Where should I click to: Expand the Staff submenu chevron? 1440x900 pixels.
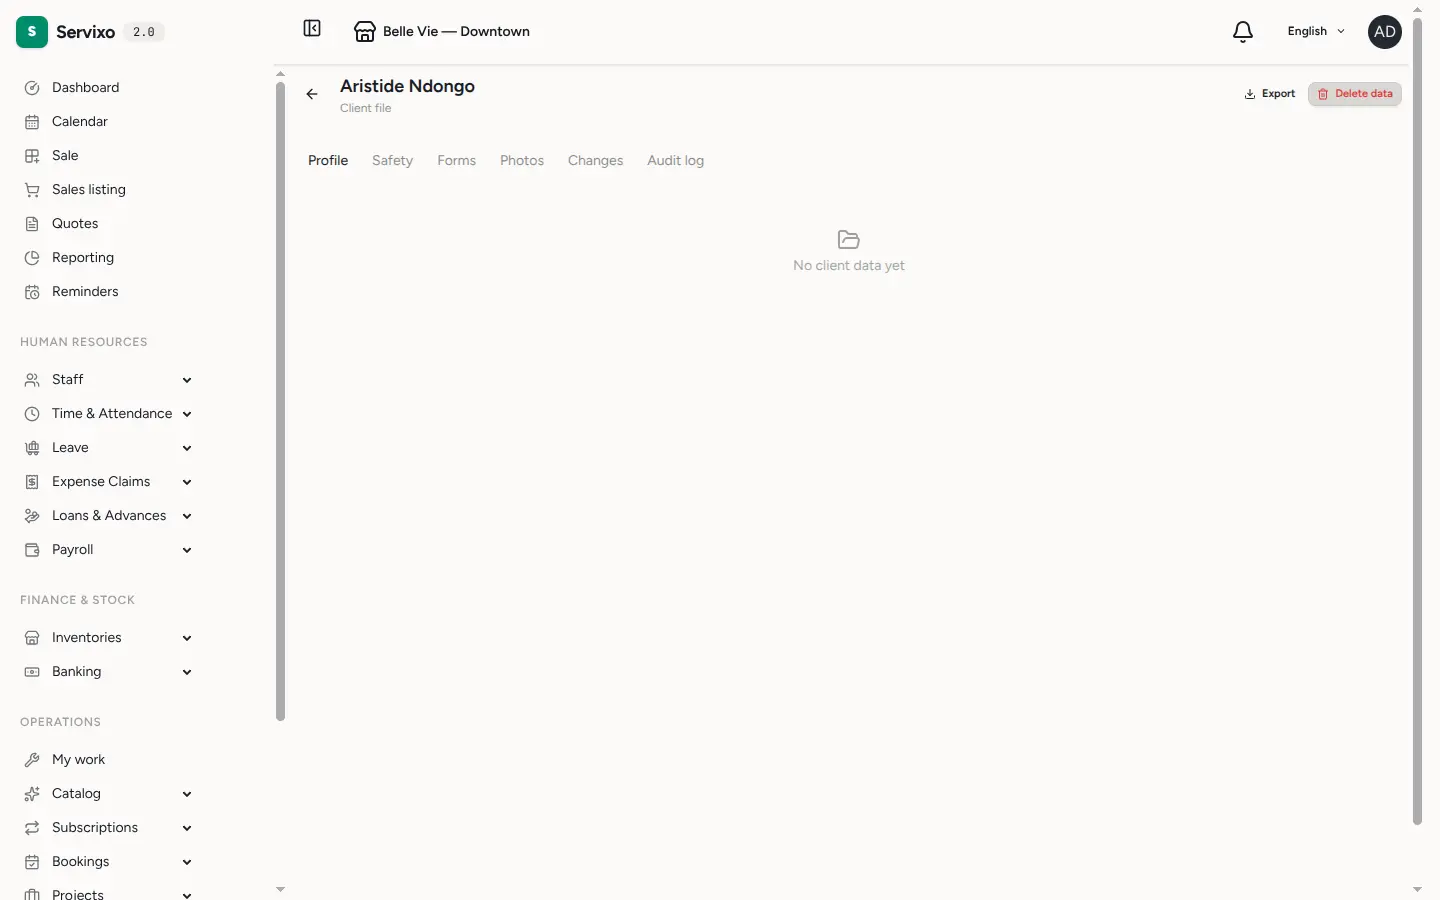pos(187,380)
